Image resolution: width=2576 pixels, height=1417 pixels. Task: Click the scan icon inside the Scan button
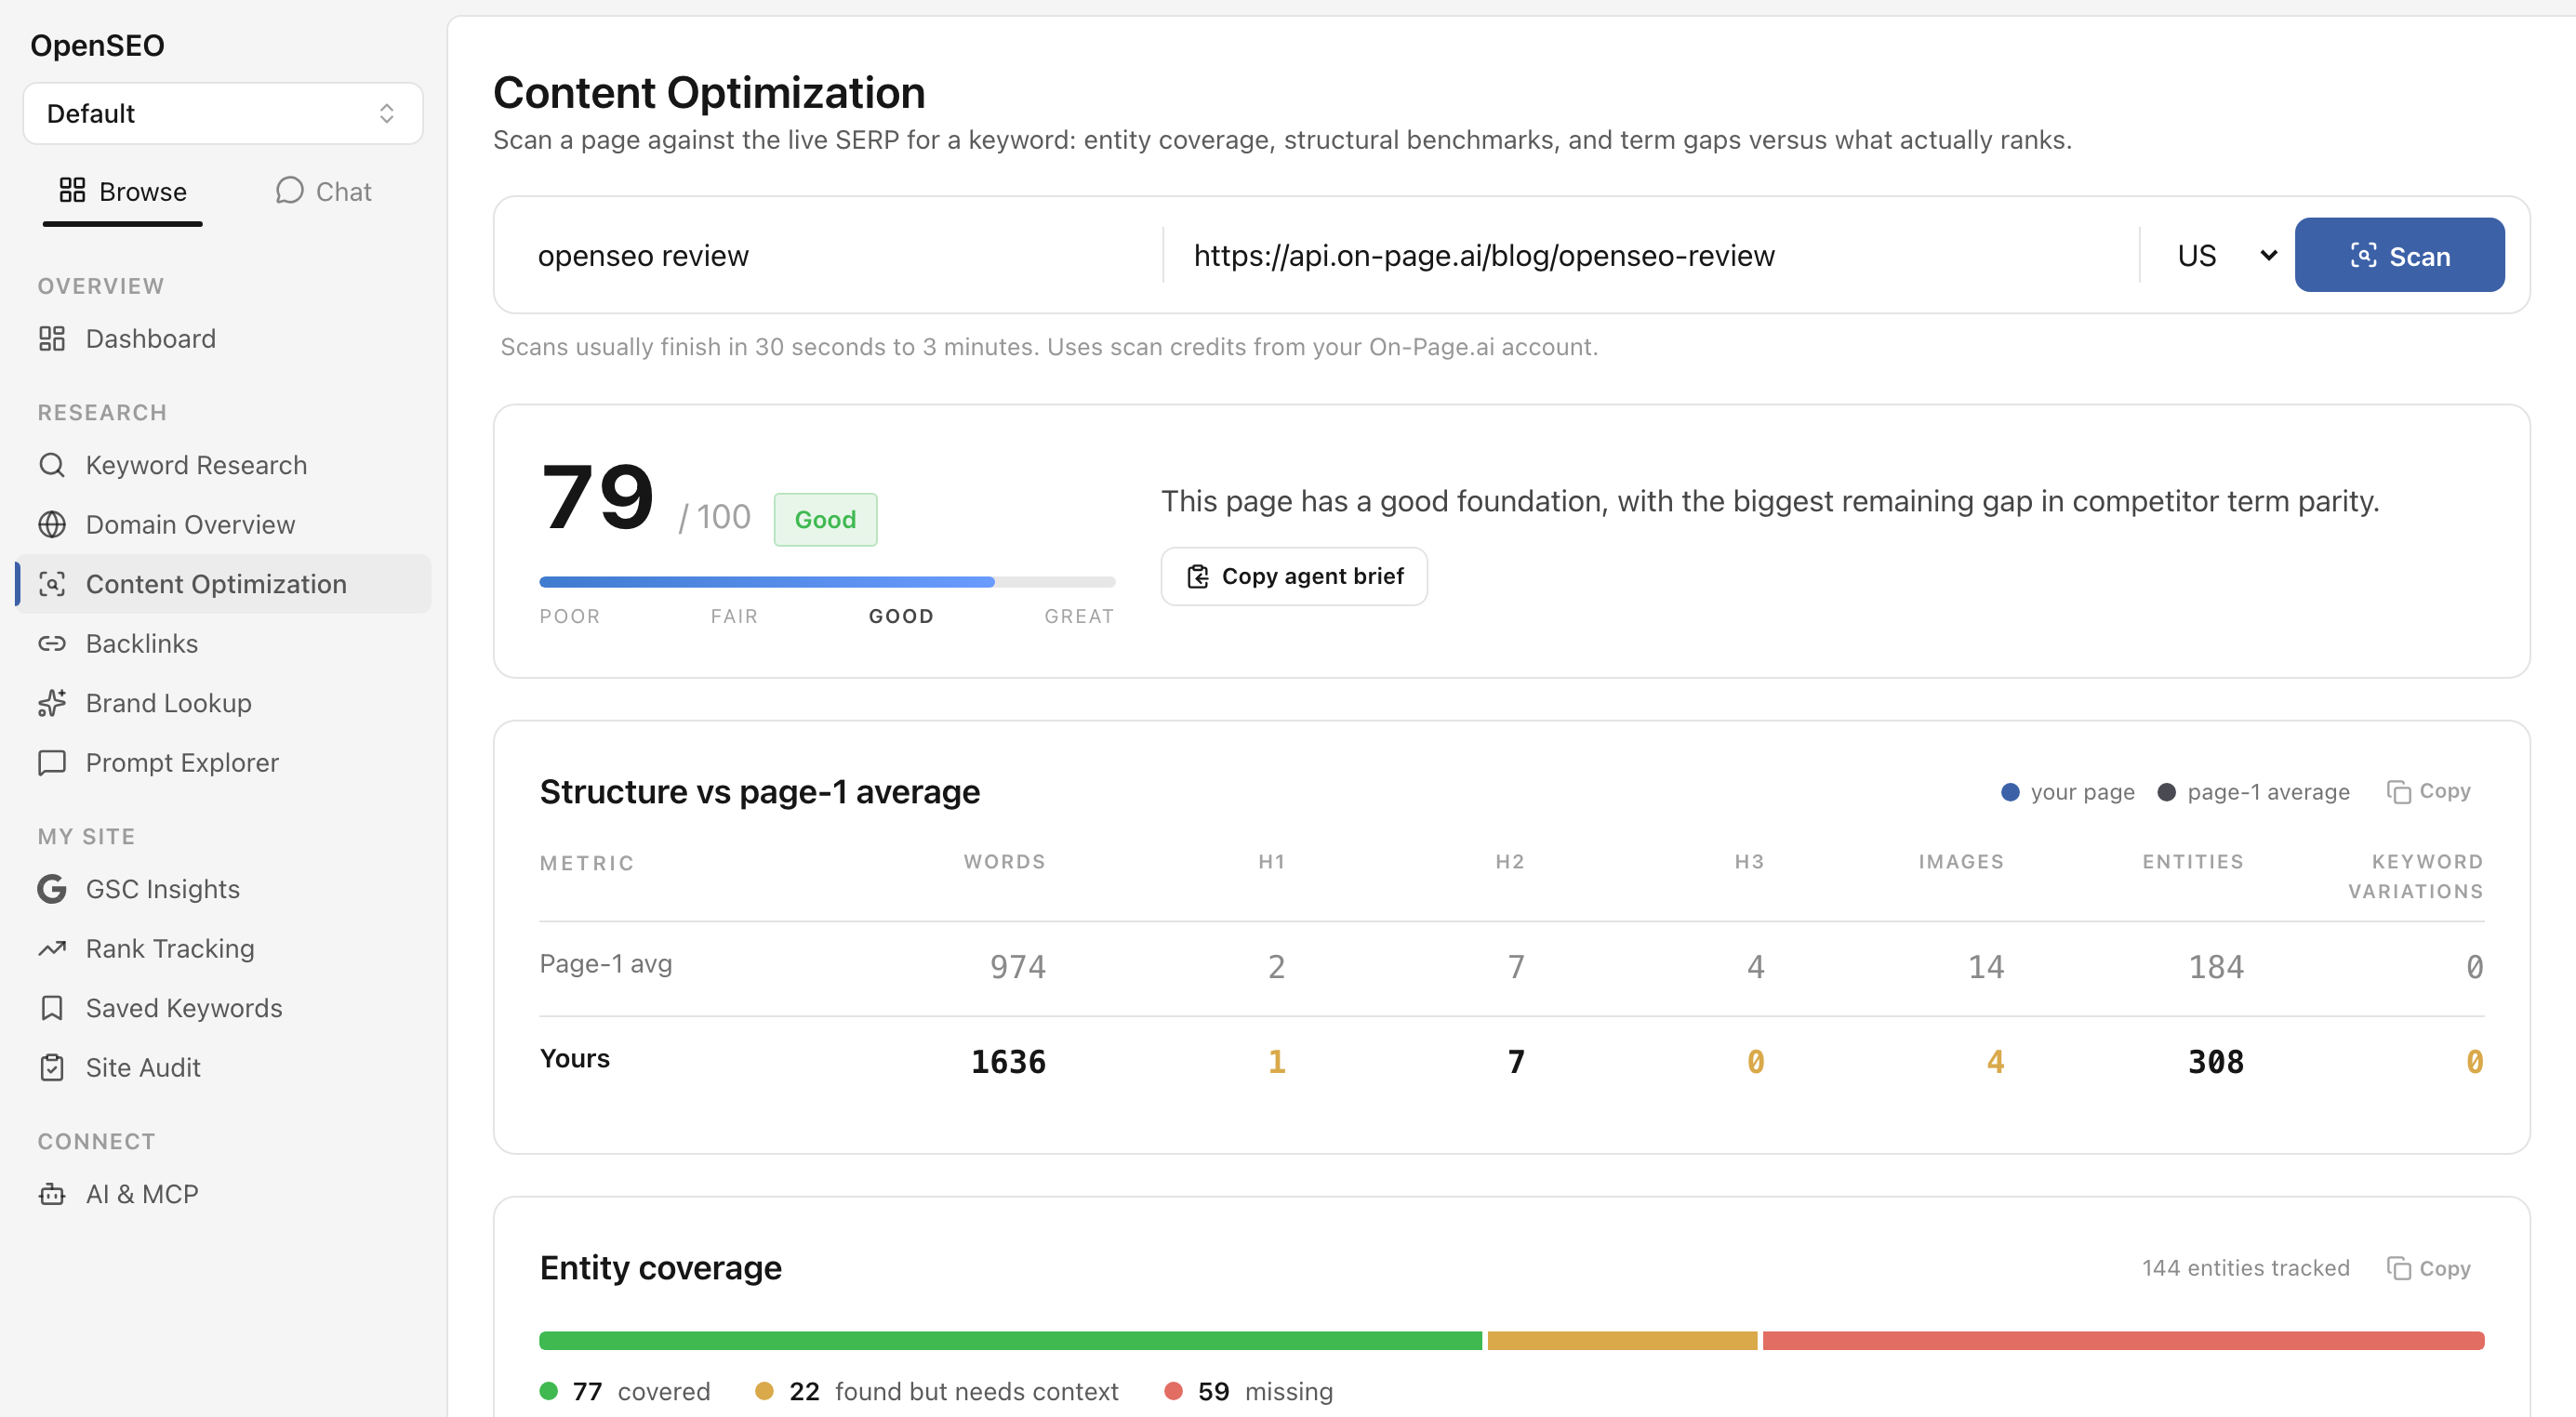pyautogui.click(x=2363, y=255)
